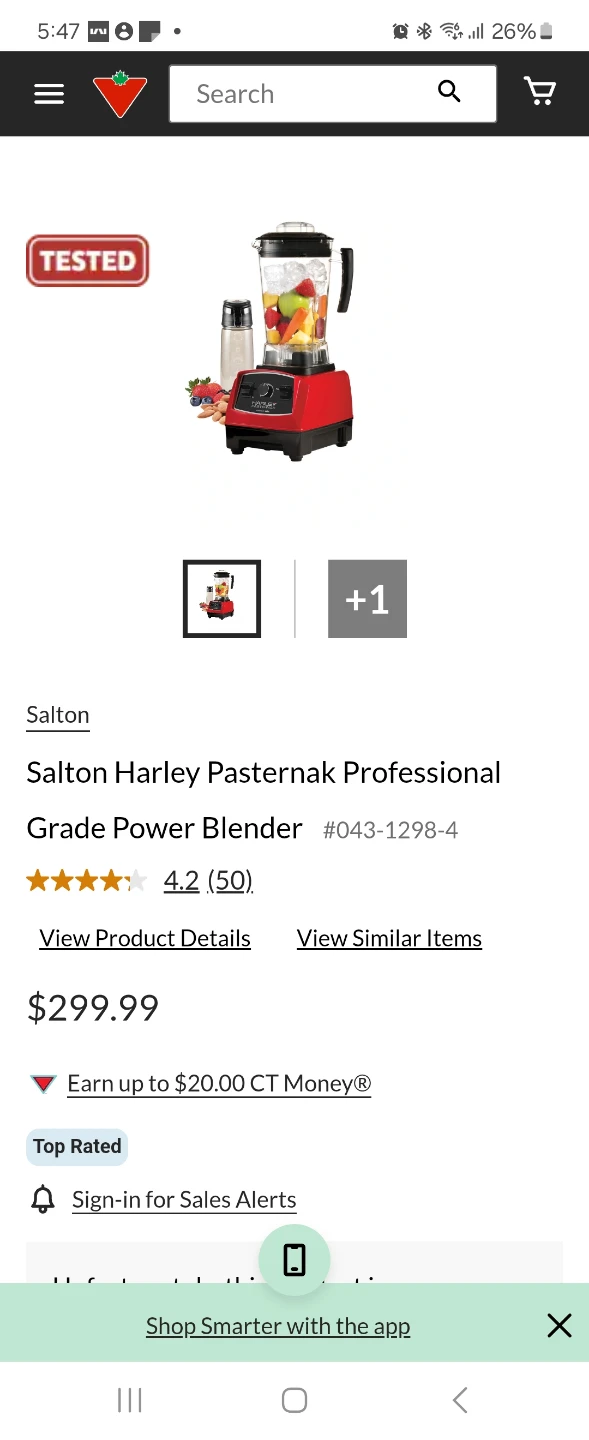589x1440 pixels.
Task: Select the first blender image thumbnail
Action: coord(222,598)
